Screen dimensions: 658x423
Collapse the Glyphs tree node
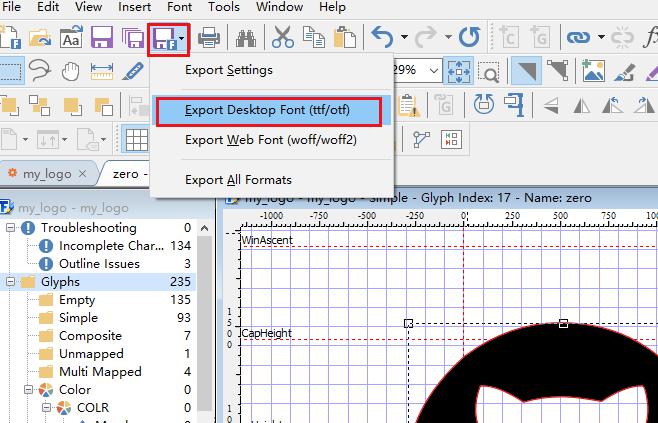click(x=10, y=282)
